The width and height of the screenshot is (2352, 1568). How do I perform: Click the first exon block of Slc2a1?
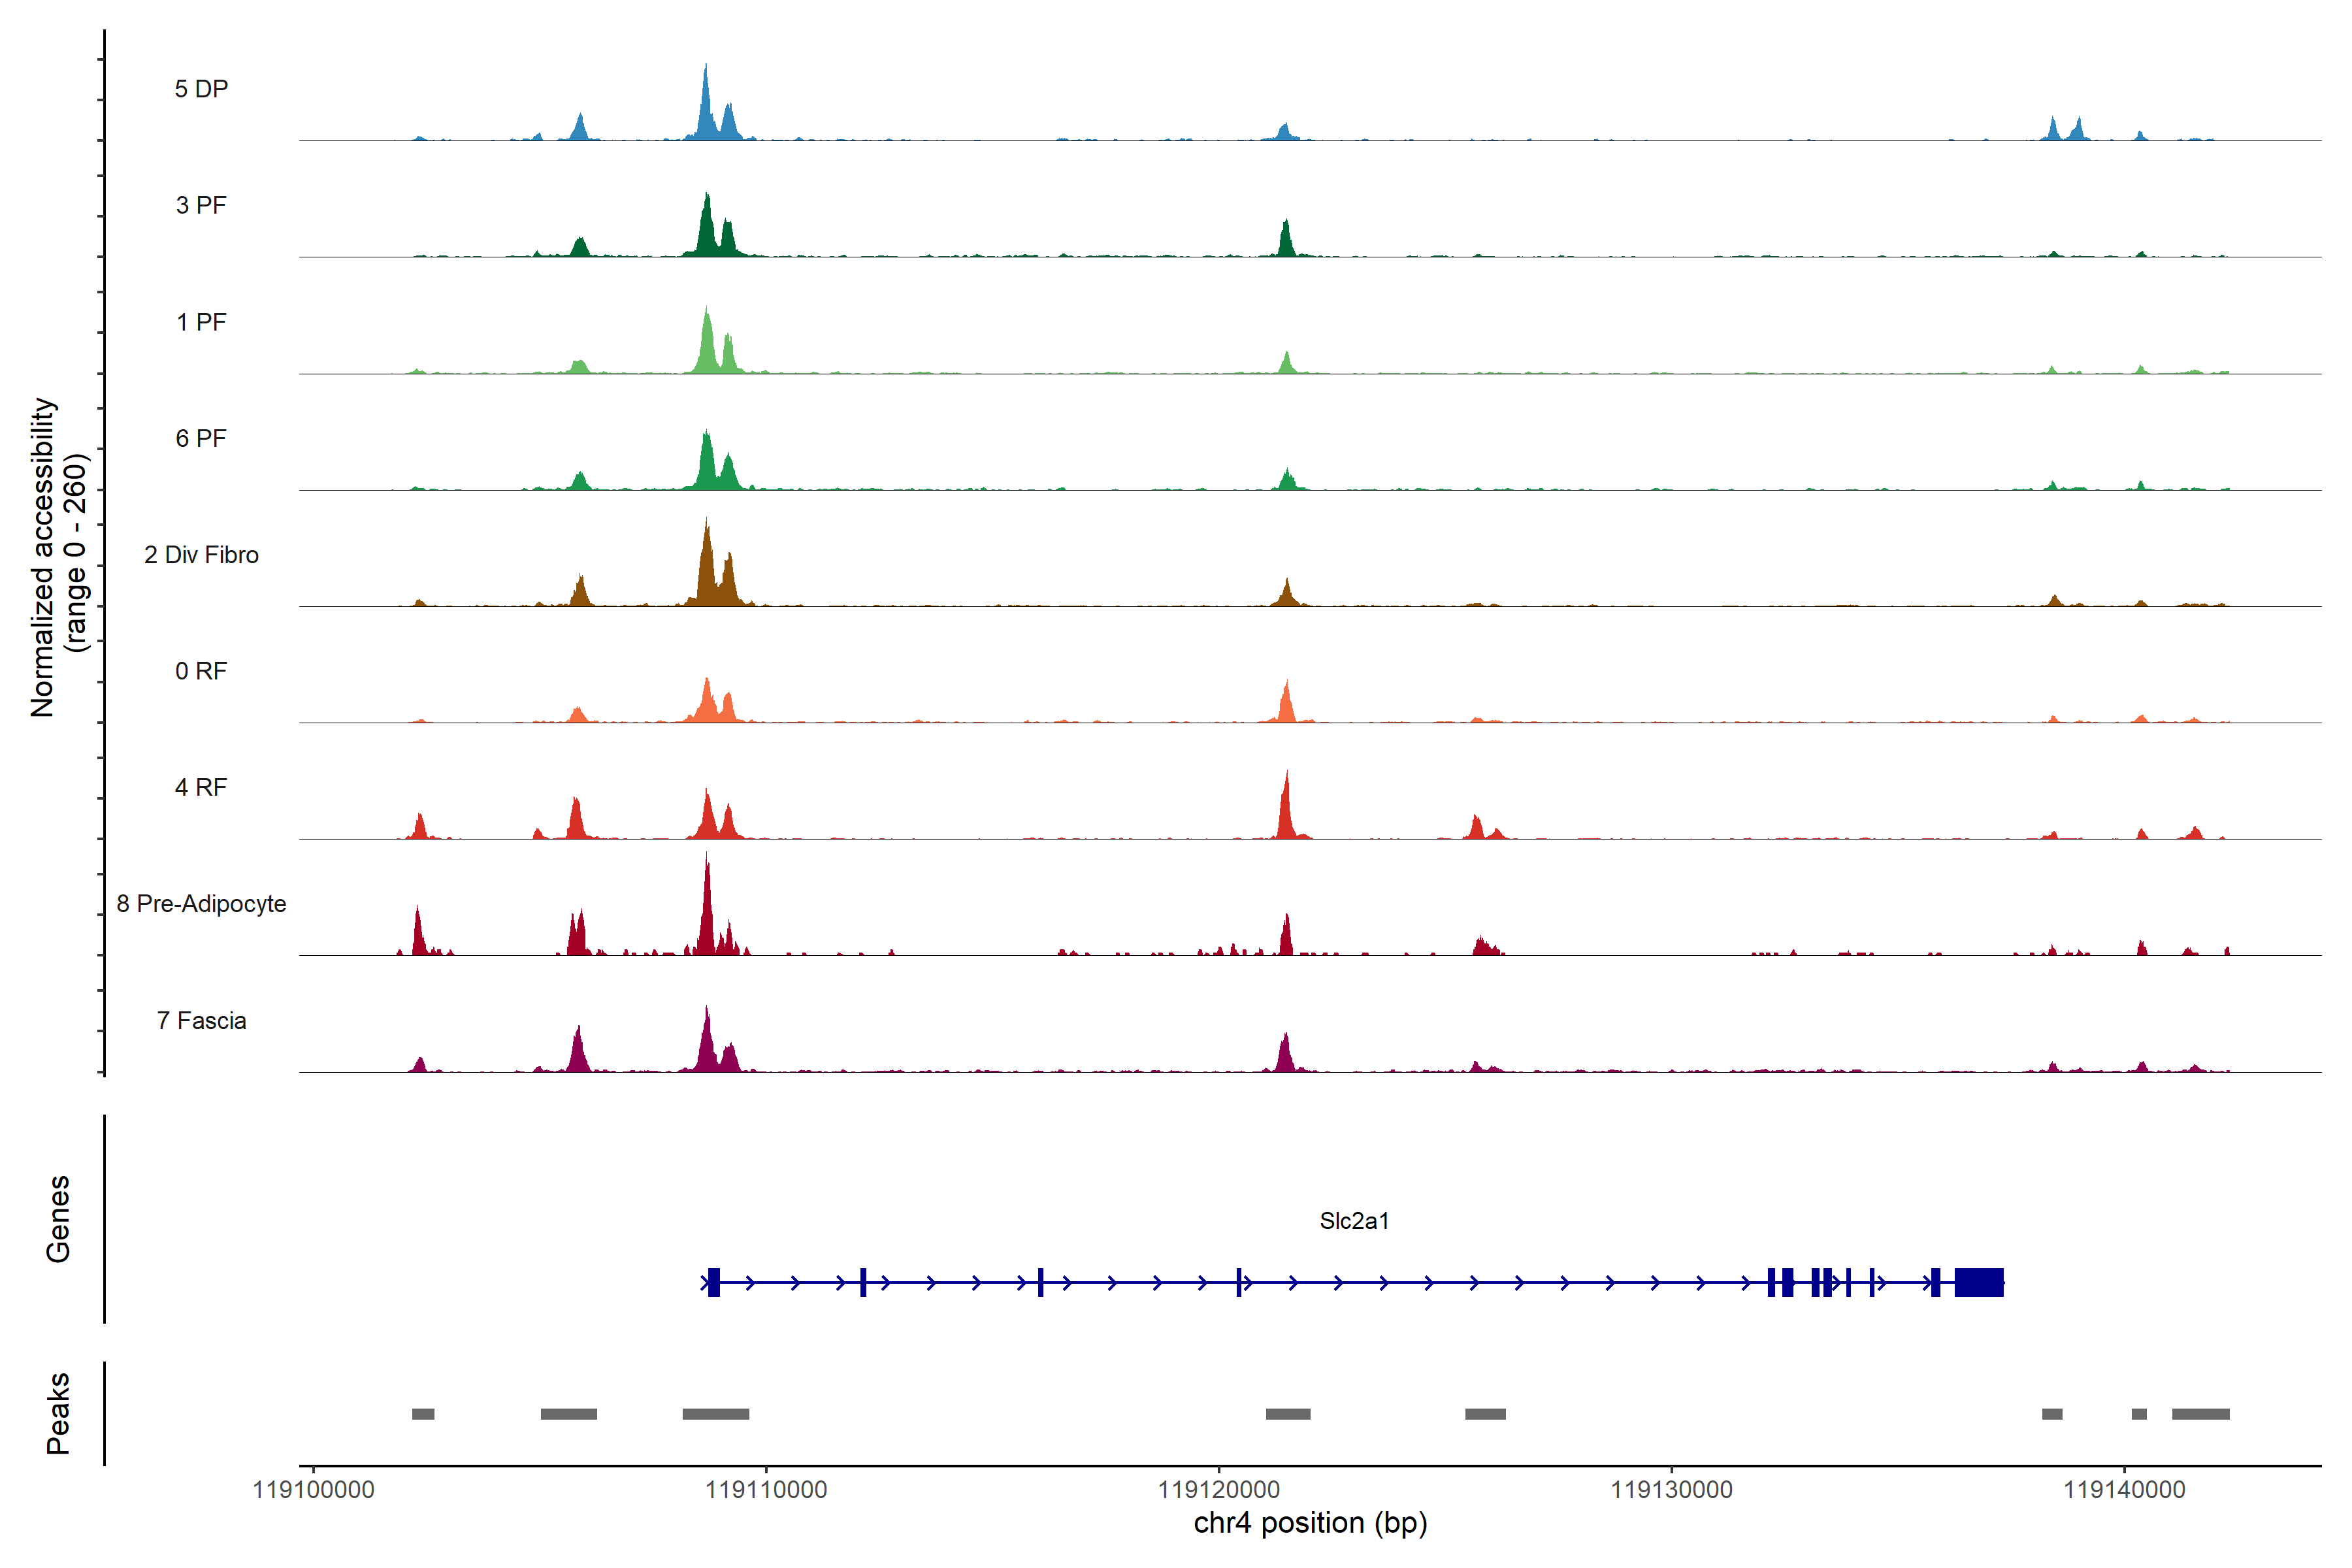click(x=714, y=1282)
